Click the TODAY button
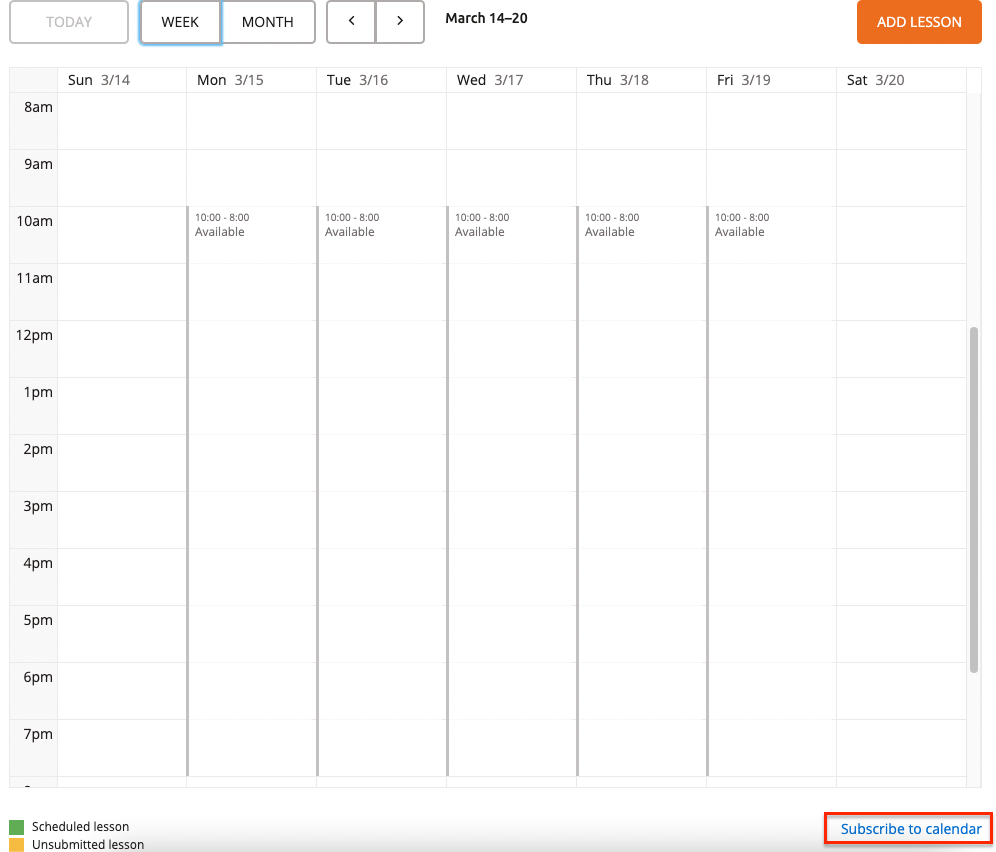The image size is (996, 852). pos(69,22)
